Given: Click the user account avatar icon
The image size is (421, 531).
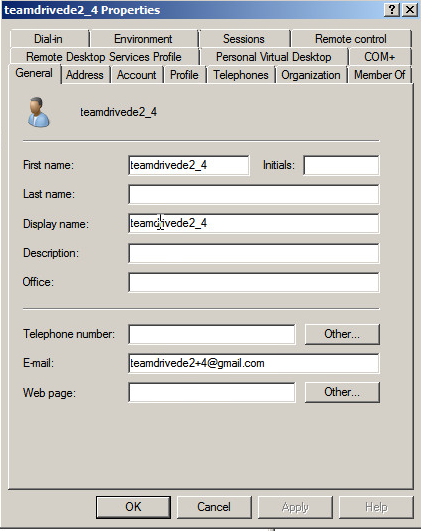Looking at the screenshot, I should point(38,112).
